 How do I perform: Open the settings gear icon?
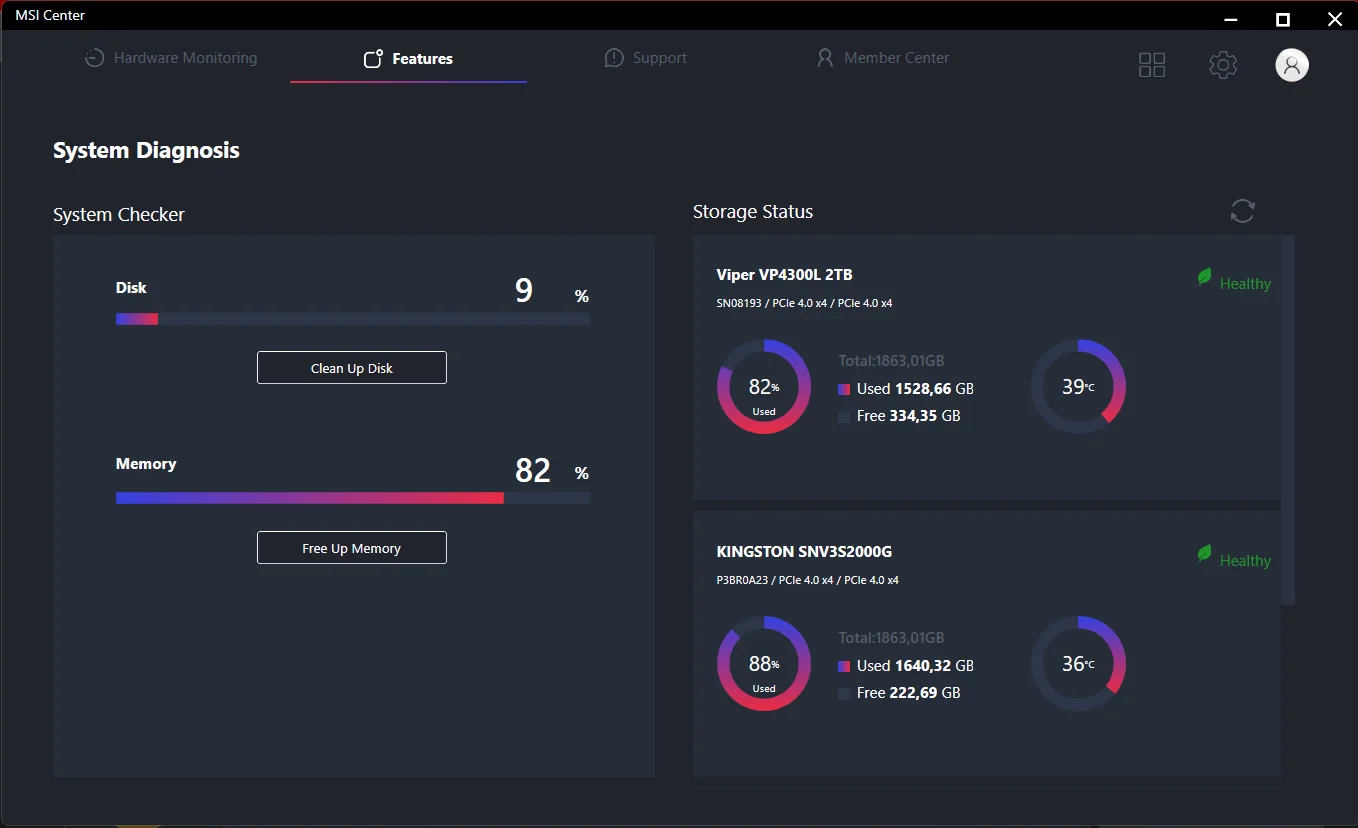[x=1223, y=65]
